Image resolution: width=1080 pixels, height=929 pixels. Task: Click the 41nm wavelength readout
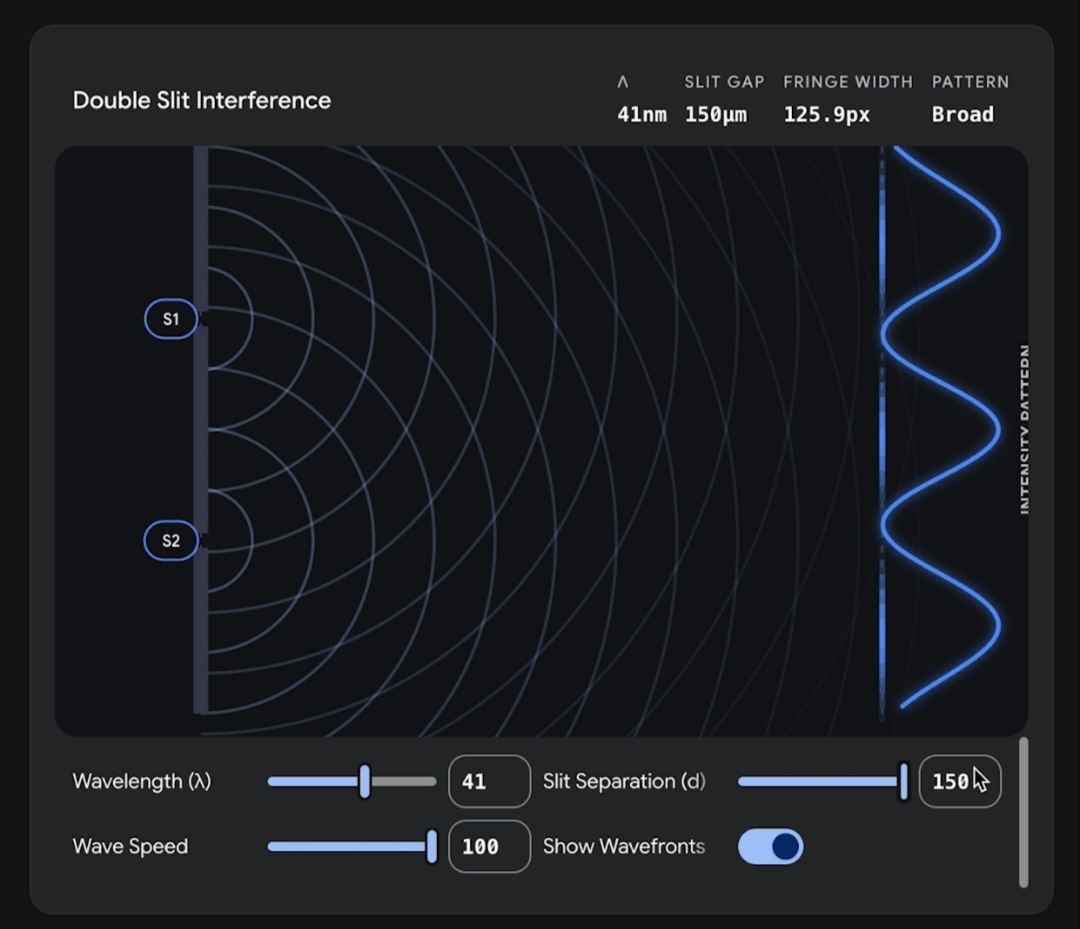[x=641, y=114]
